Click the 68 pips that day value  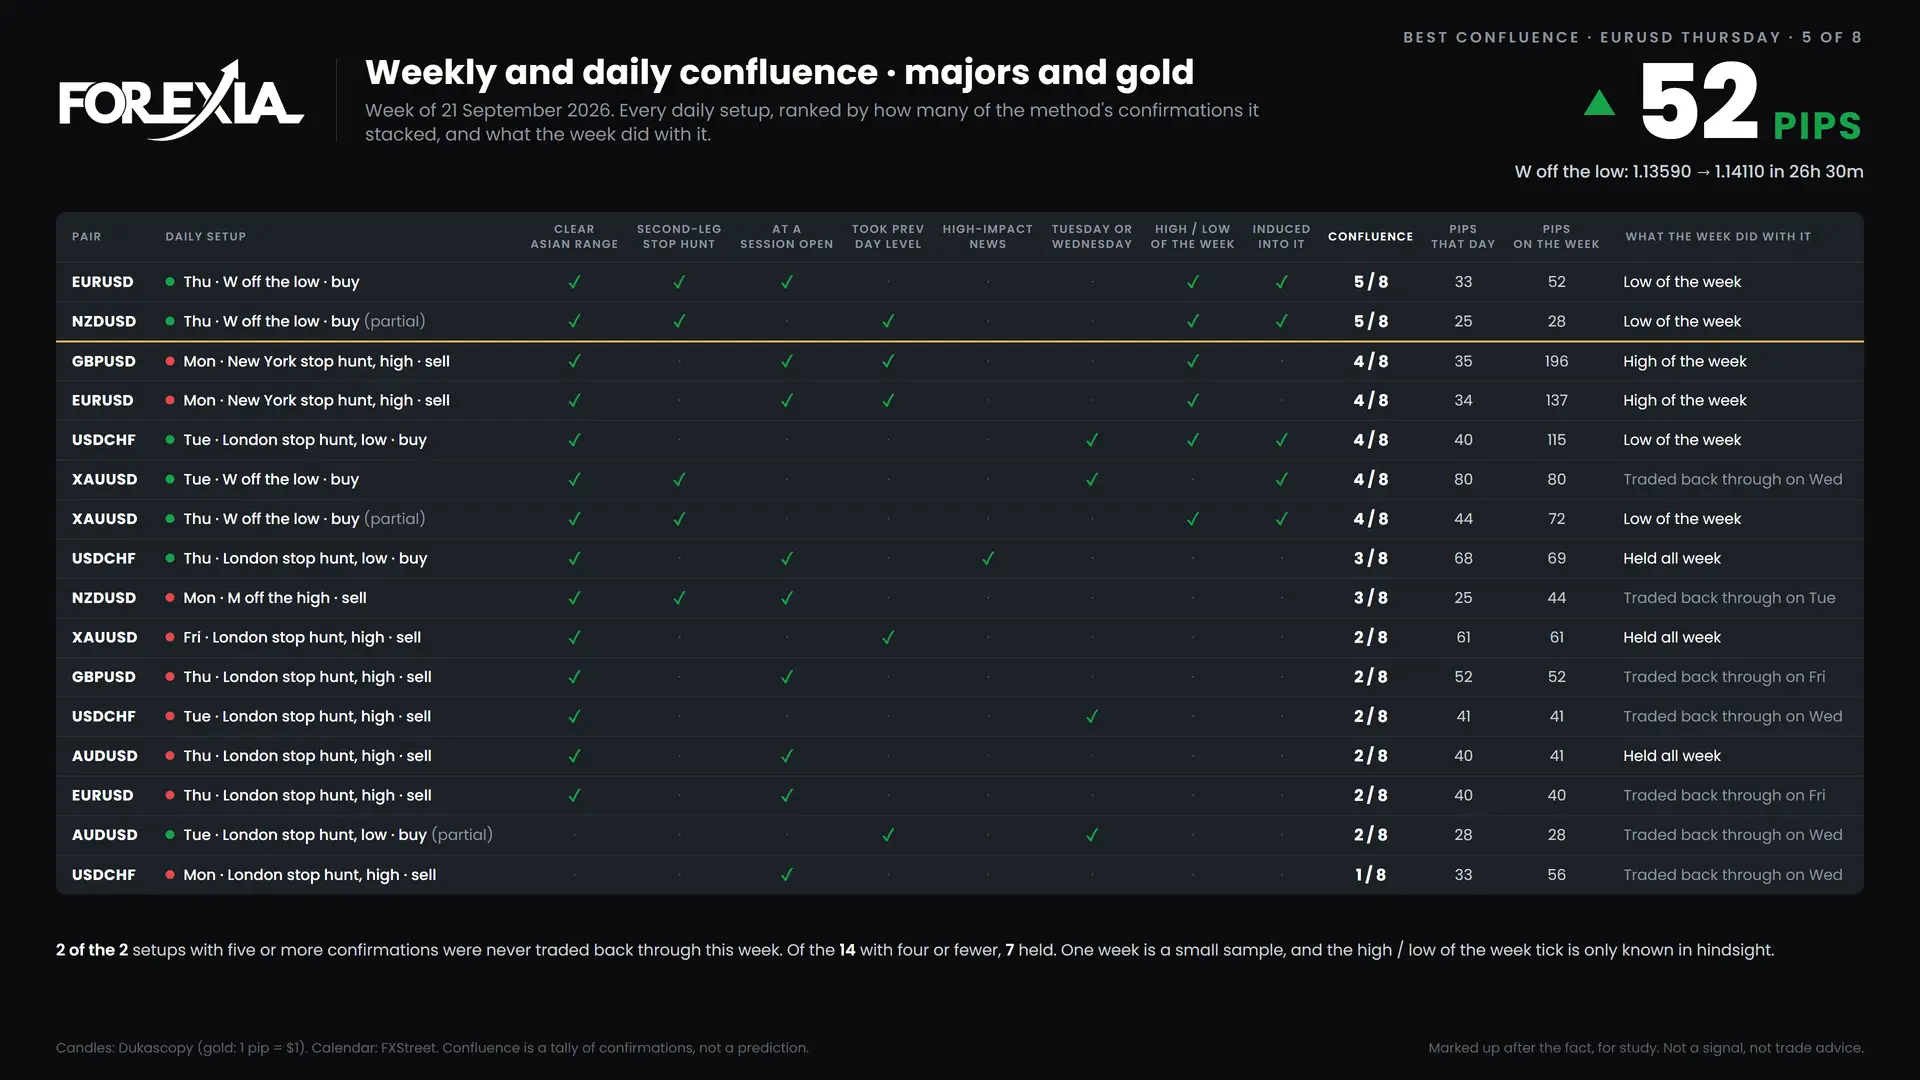tap(1463, 559)
